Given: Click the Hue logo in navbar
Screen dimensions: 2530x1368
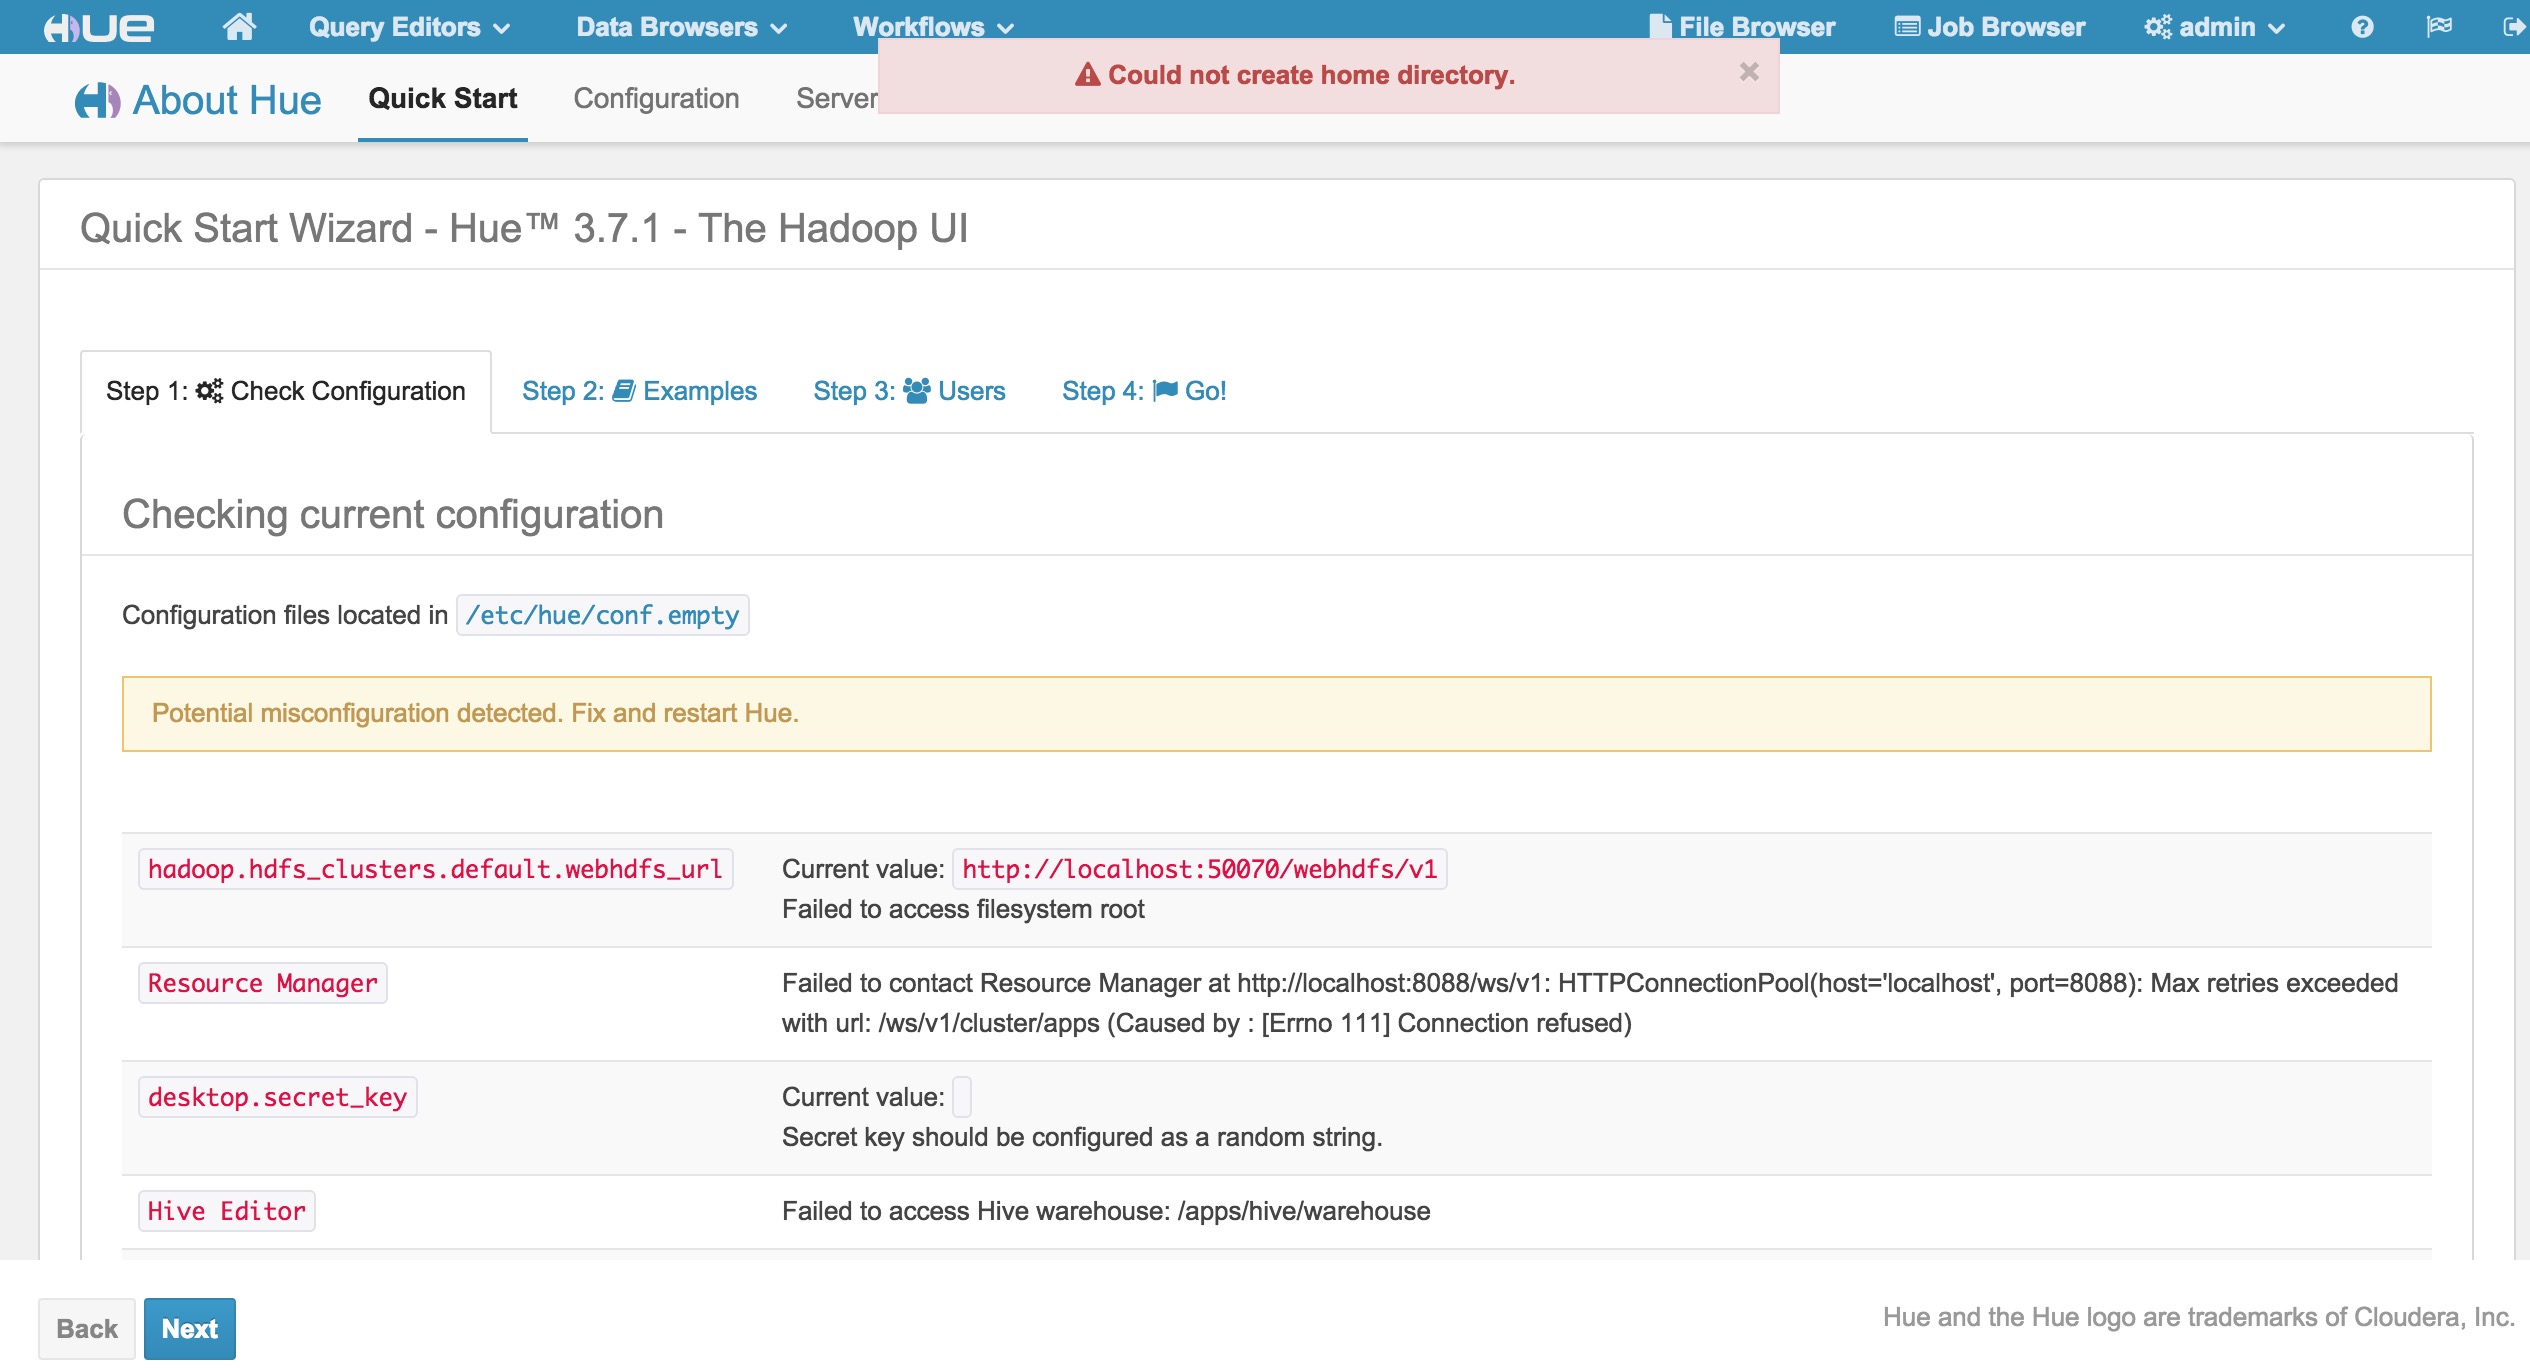Looking at the screenshot, I should tap(99, 27).
